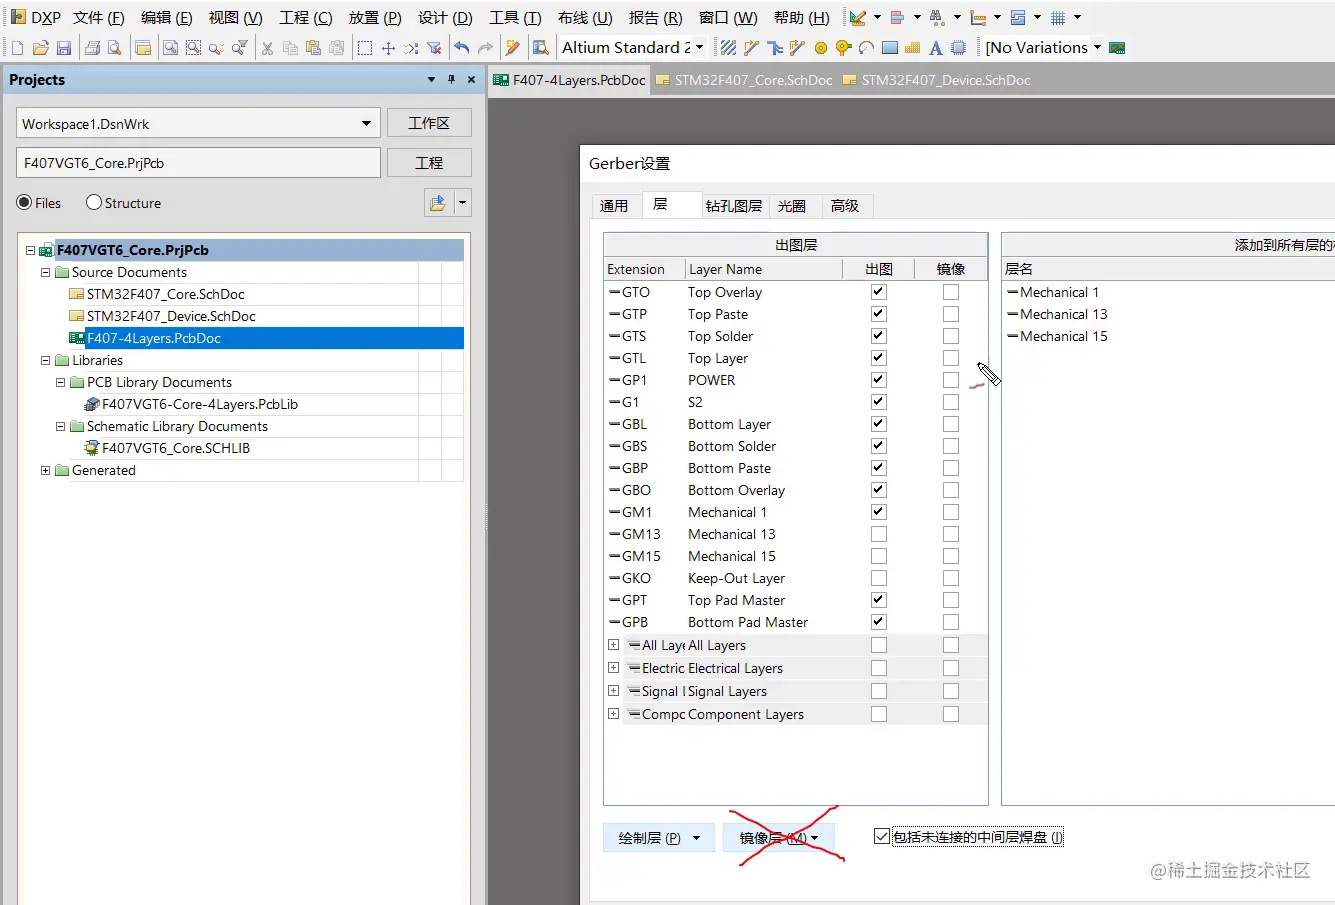Click the 工程 button in Projects panel
Screen dimensions: 1335x905
point(429,163)
